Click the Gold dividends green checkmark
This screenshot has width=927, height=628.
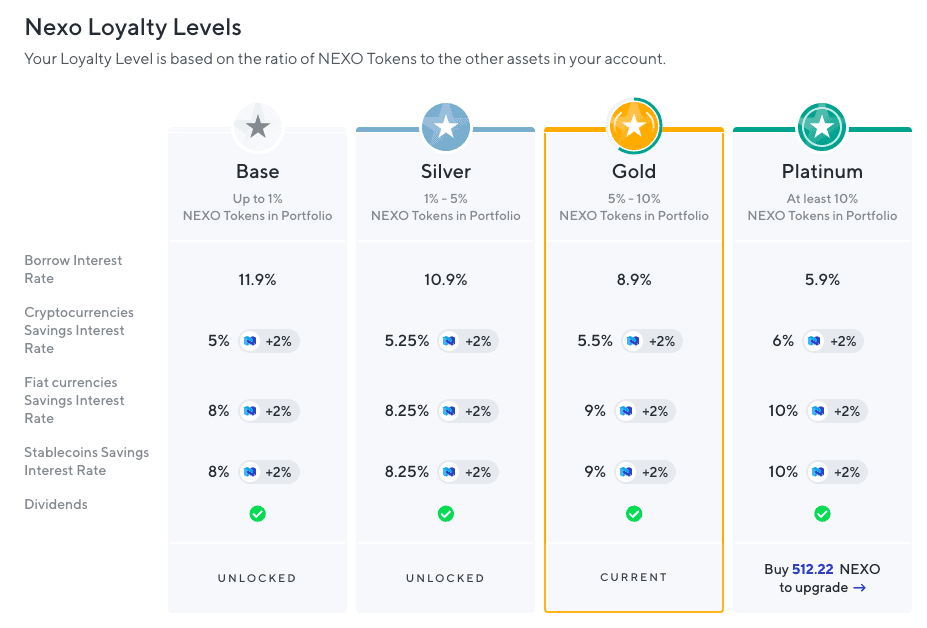pyautogui.click(x=634, y=514)
